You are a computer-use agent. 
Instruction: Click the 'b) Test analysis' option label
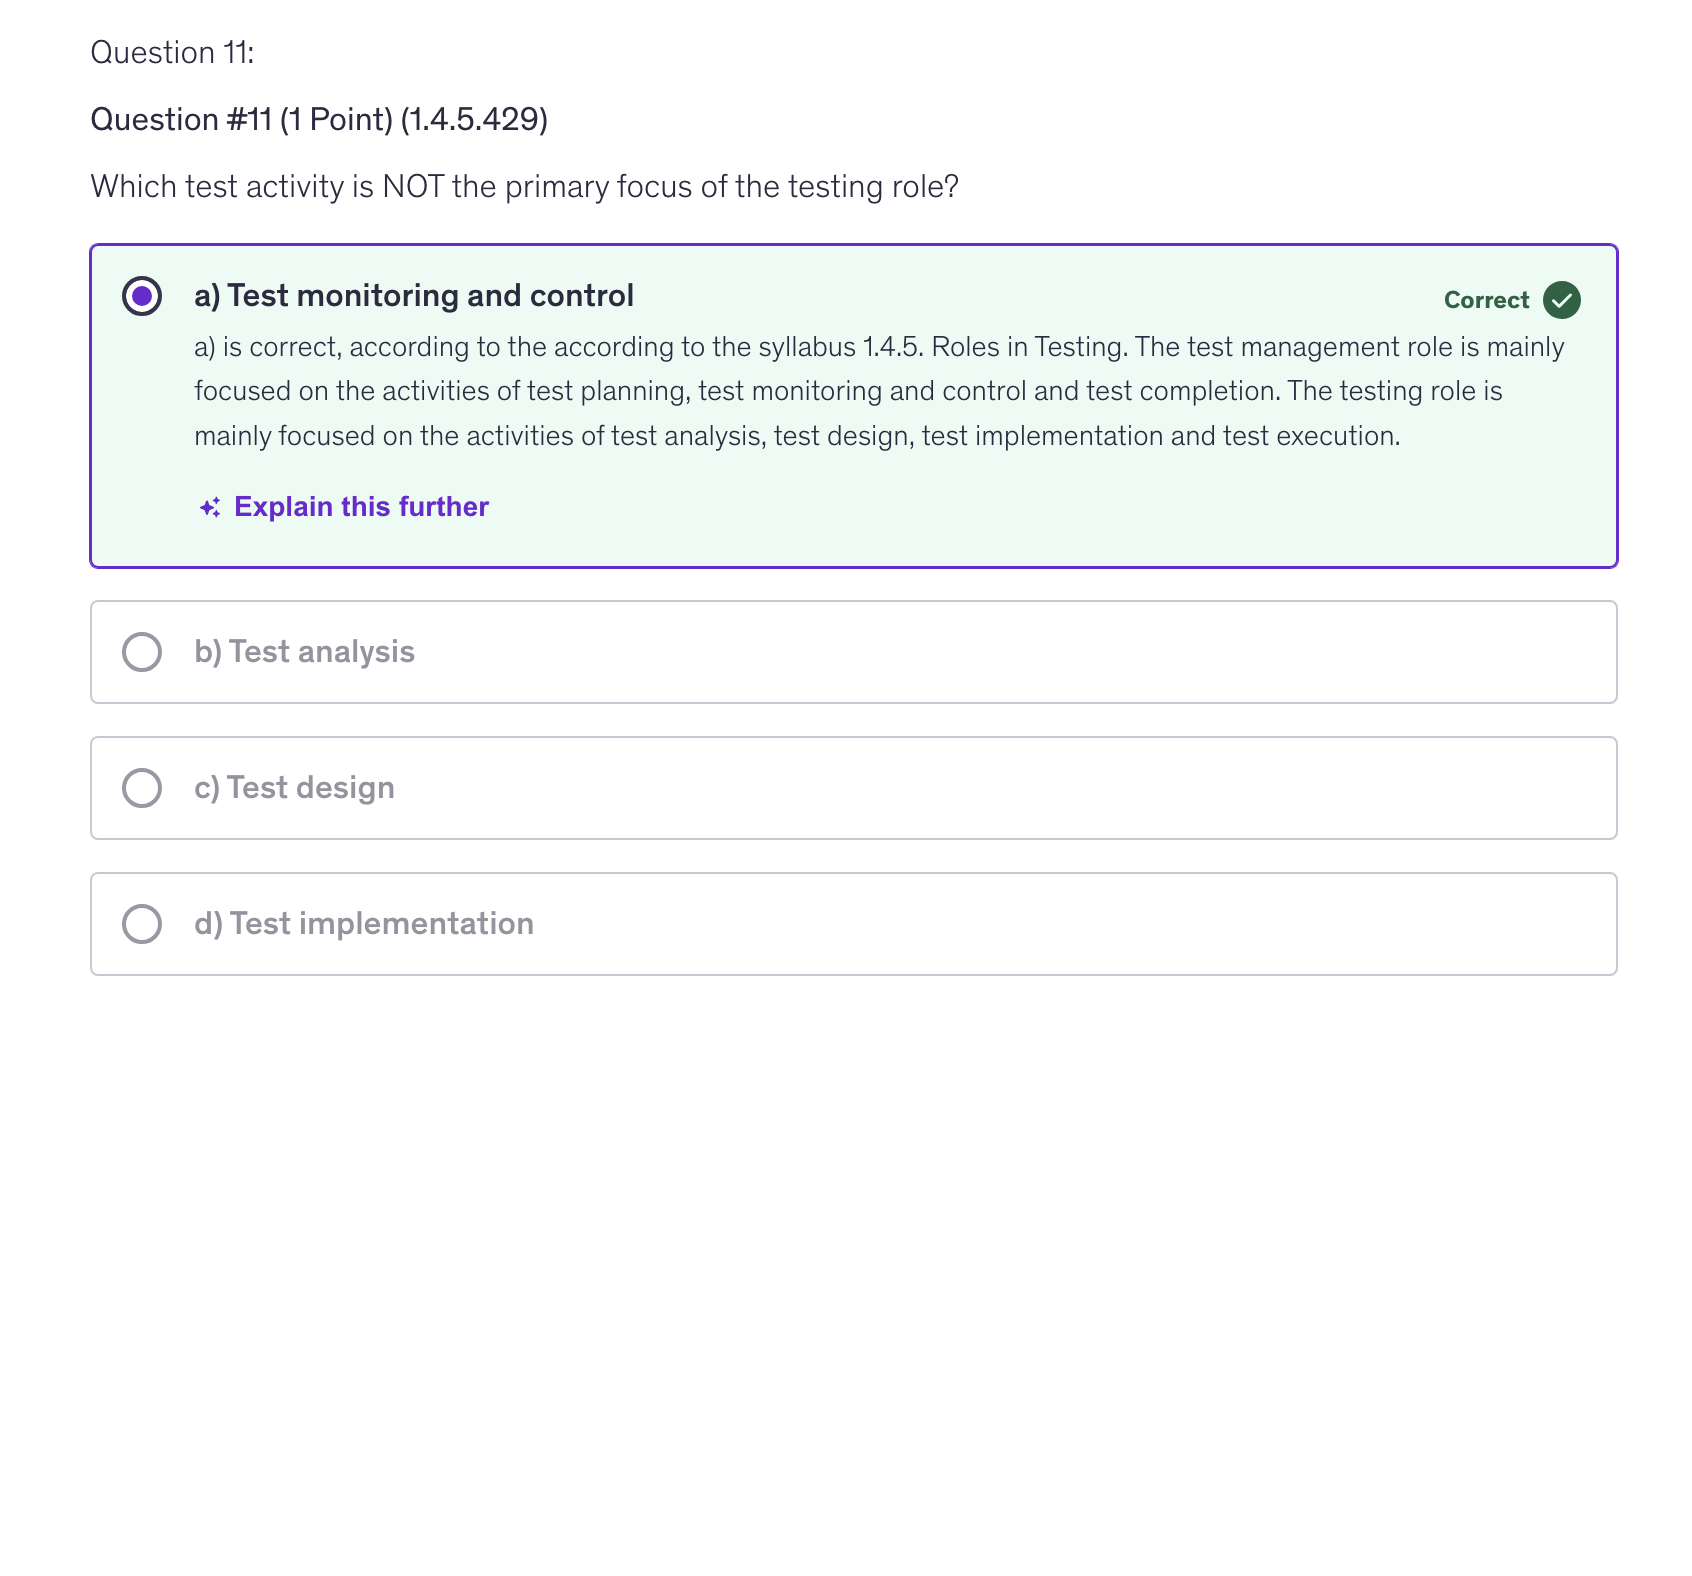(x=304, y=652)
